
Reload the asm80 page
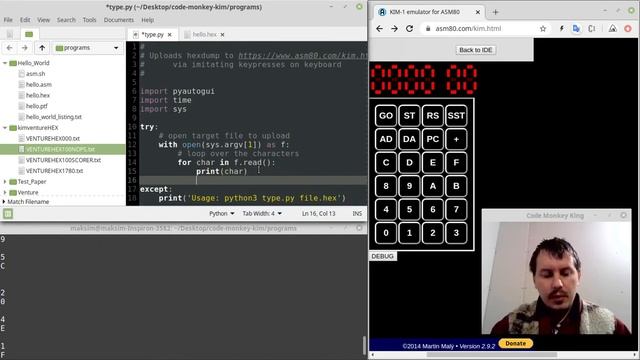pos(409,29)
